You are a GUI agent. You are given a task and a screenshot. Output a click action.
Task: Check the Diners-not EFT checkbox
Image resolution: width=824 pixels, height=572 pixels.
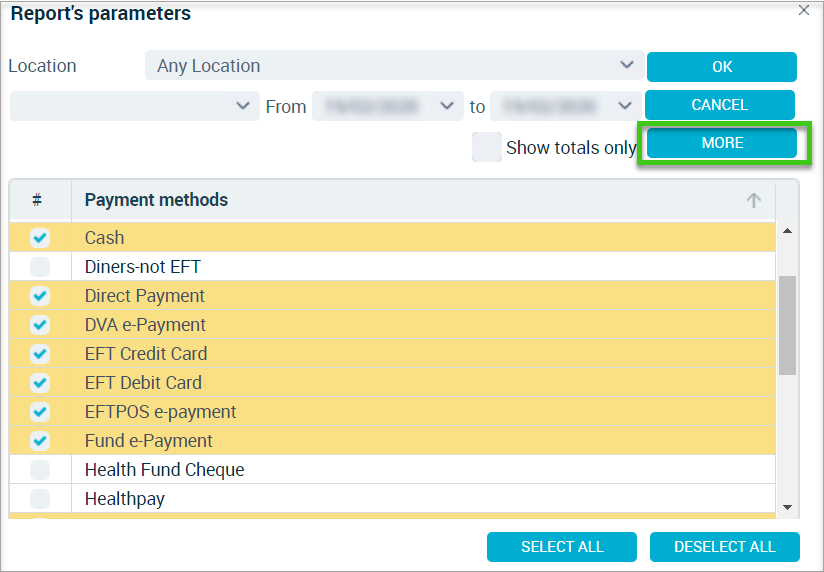pos(40,267)
